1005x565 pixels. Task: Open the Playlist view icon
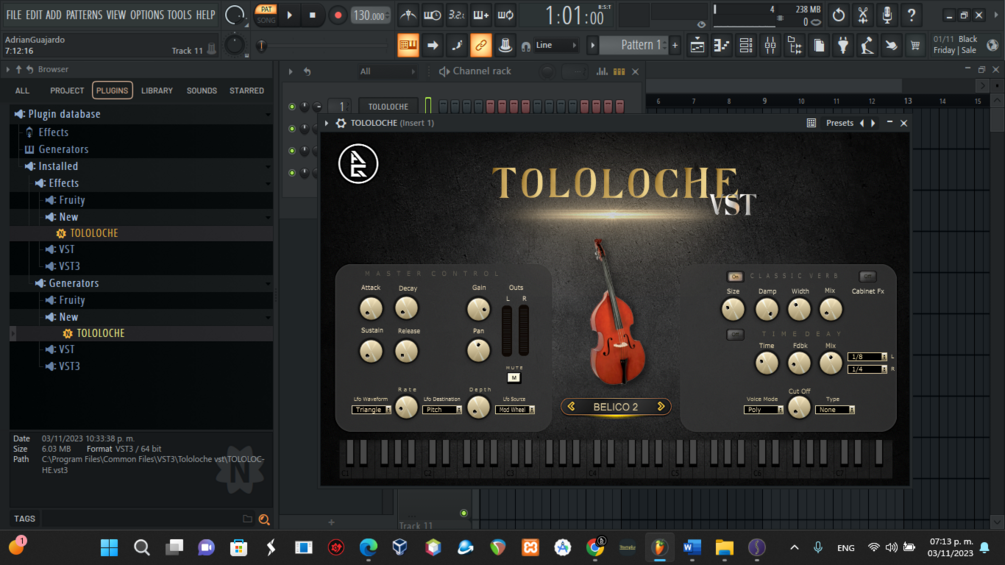click(697, 45)
